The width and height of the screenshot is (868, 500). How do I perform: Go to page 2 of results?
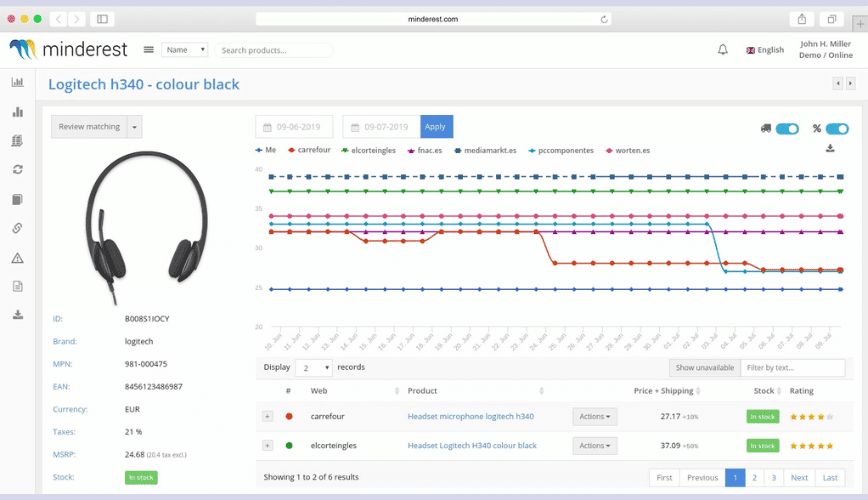tap(754, 477)
